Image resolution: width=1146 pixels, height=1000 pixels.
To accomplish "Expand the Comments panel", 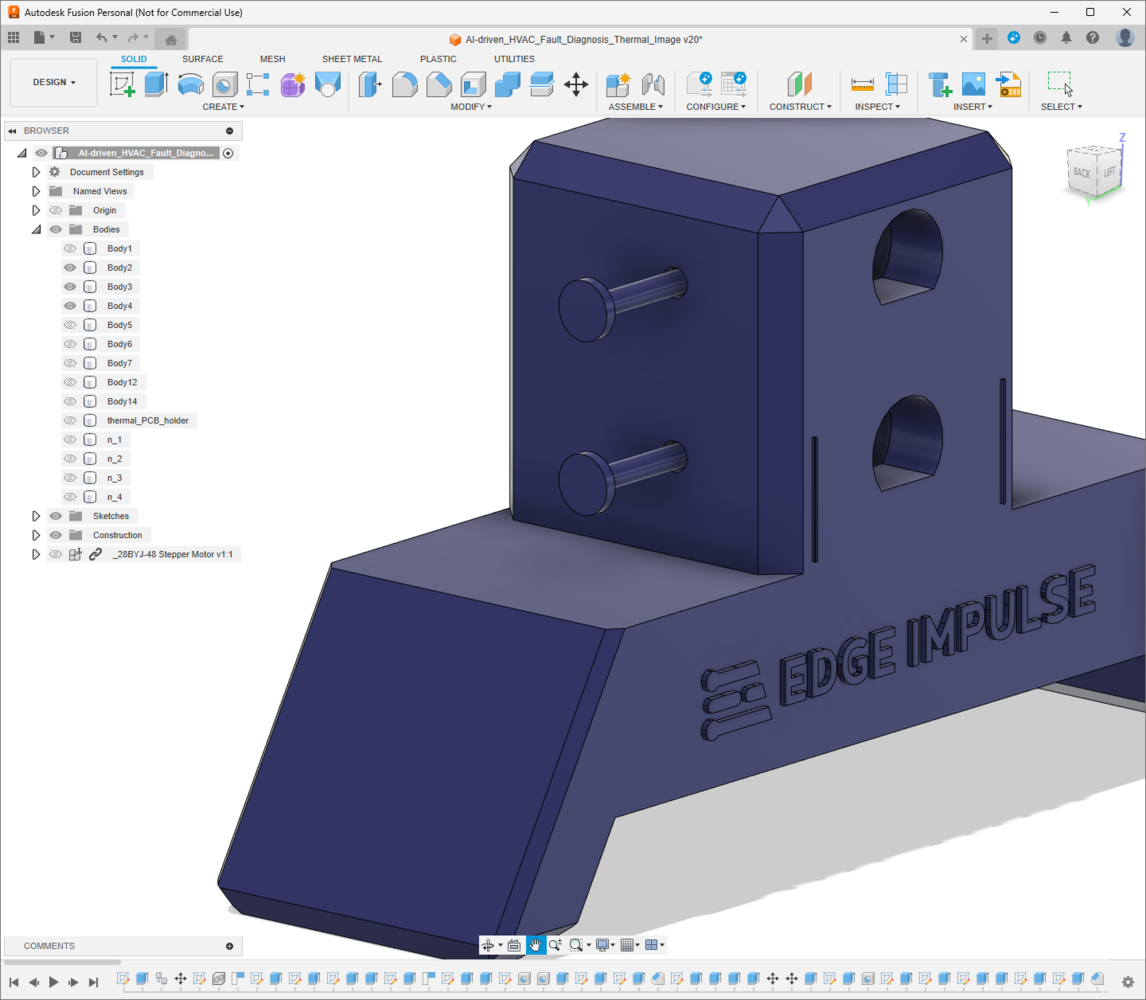I will click(x=229, y=946).
